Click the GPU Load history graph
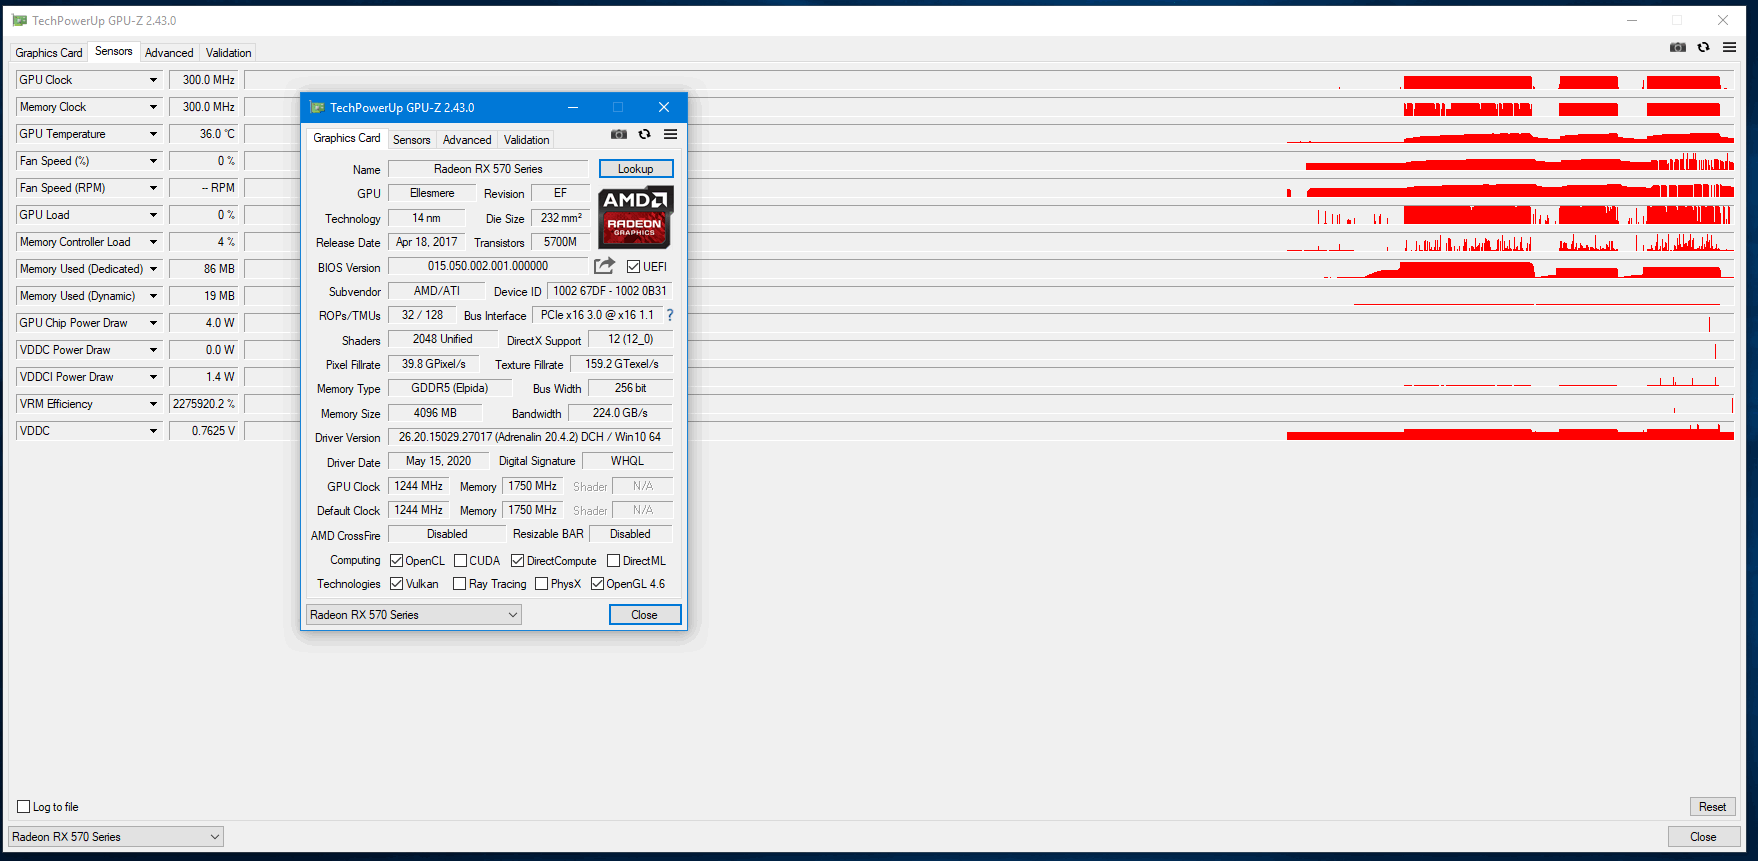Image resolution: width=1758 pixels, height=861 pixels. pyautogui.click(x=989, y=215)
